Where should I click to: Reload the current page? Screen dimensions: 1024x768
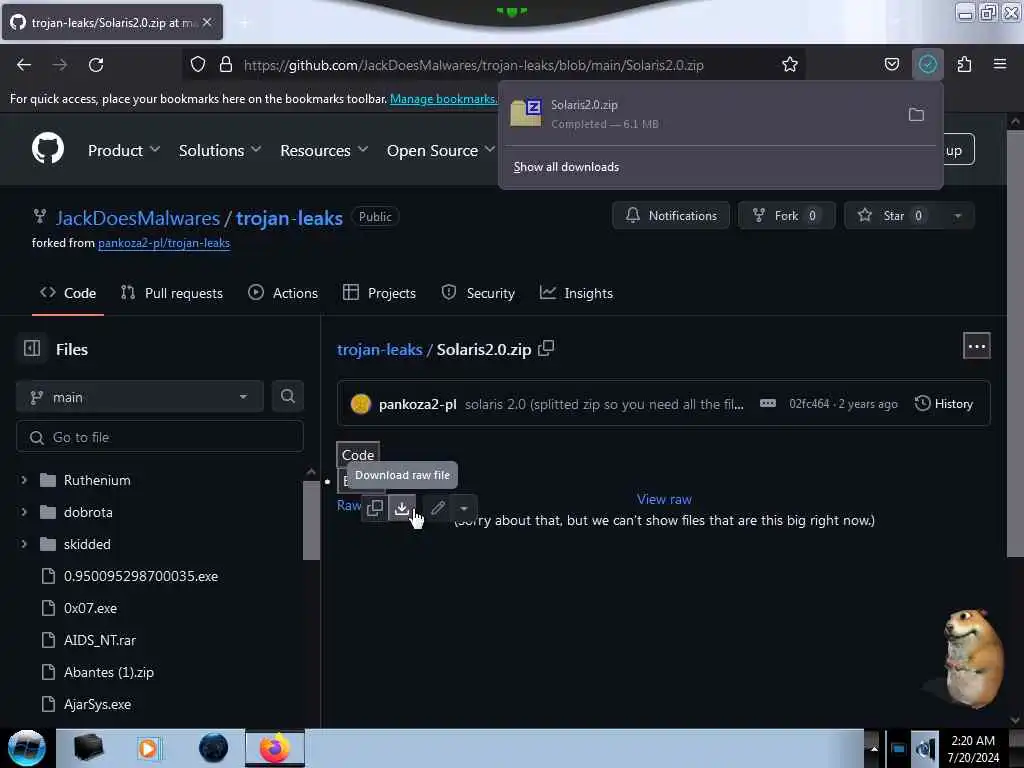point(96,65)
